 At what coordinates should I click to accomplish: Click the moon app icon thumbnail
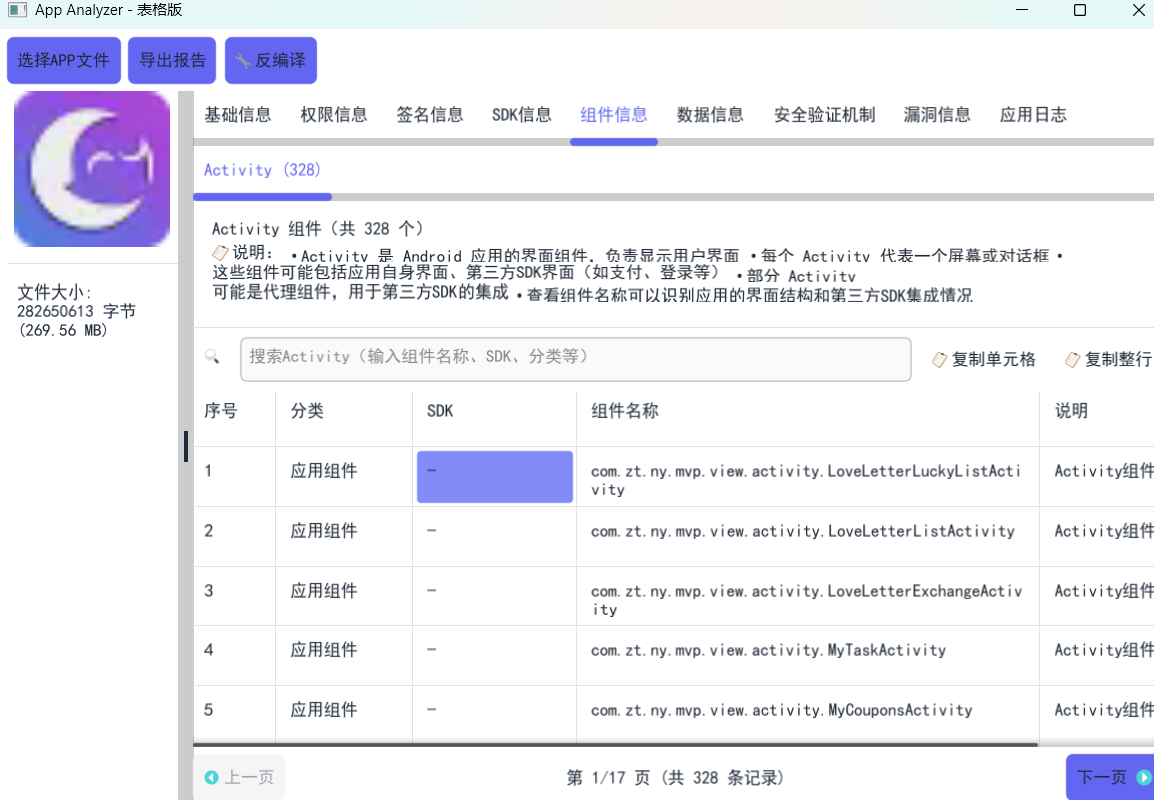pyautogui.click(x=92, y=169)
